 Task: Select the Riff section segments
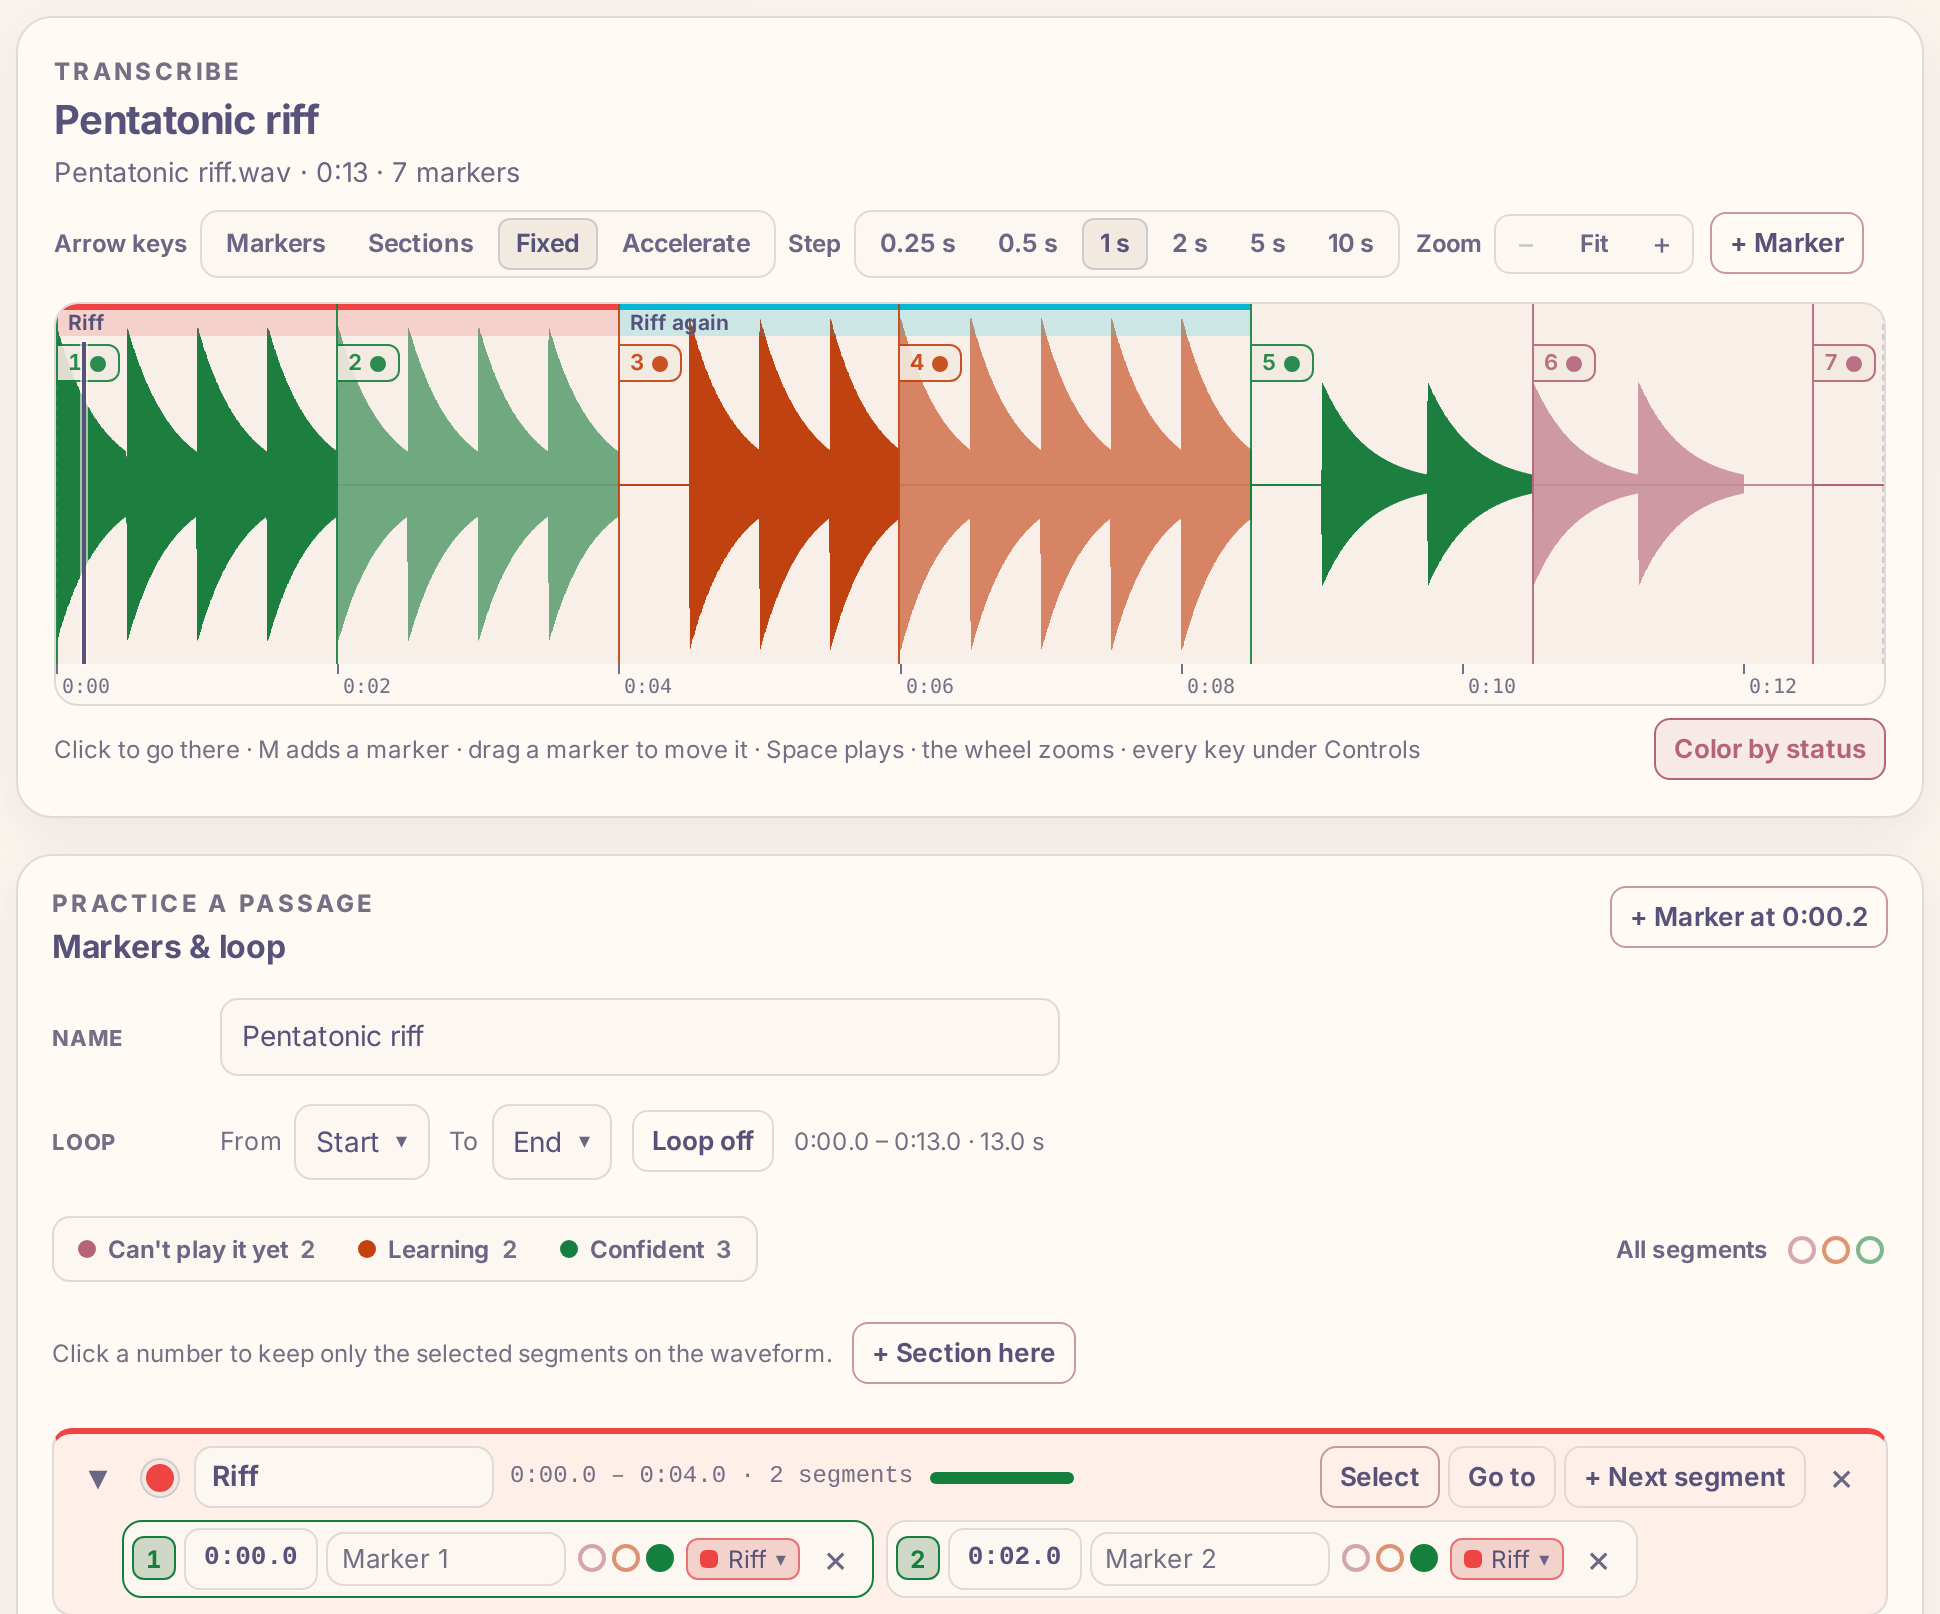click(1379, 1477)
